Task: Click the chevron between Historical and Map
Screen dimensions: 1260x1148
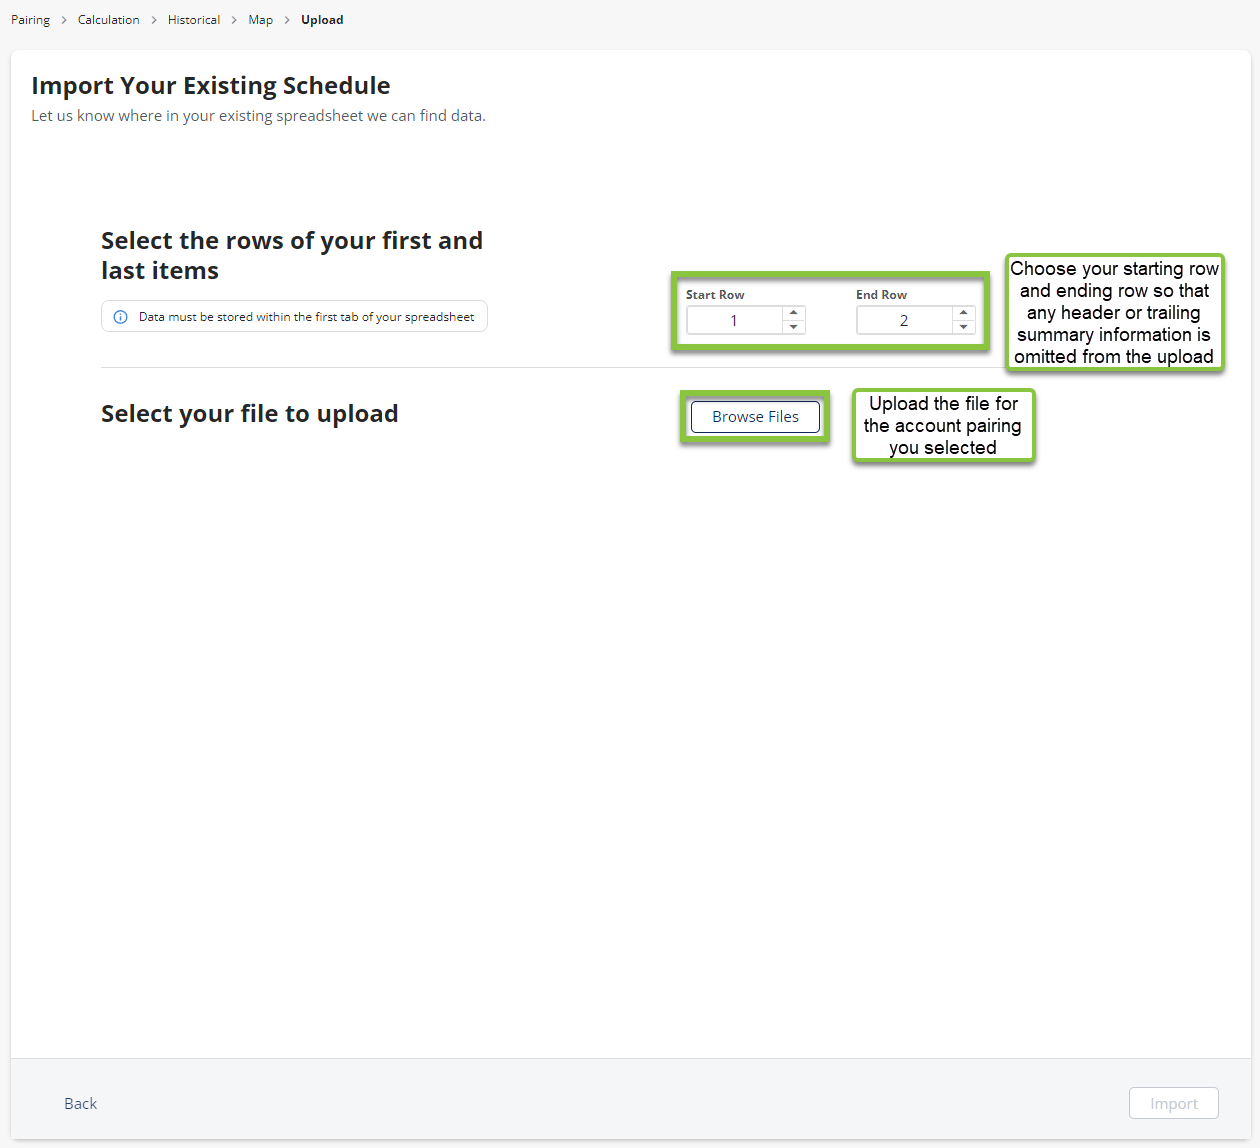Action: pyautogui.click(x=234, y=20)
